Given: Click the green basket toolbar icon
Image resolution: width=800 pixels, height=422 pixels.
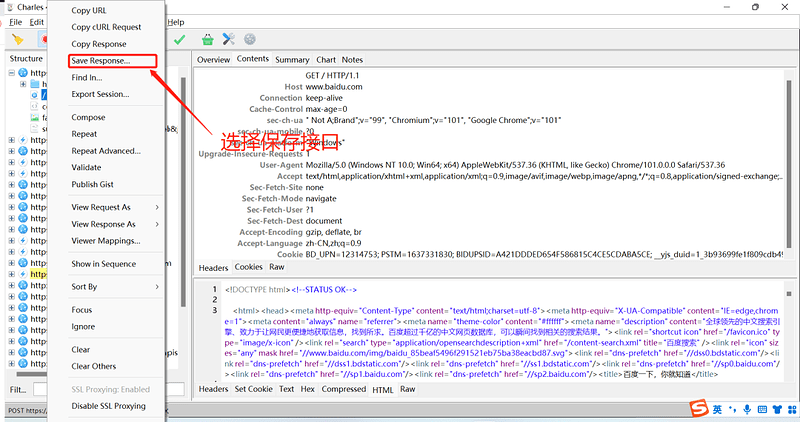Looking at the screenshot, I should tap(207, 39).
